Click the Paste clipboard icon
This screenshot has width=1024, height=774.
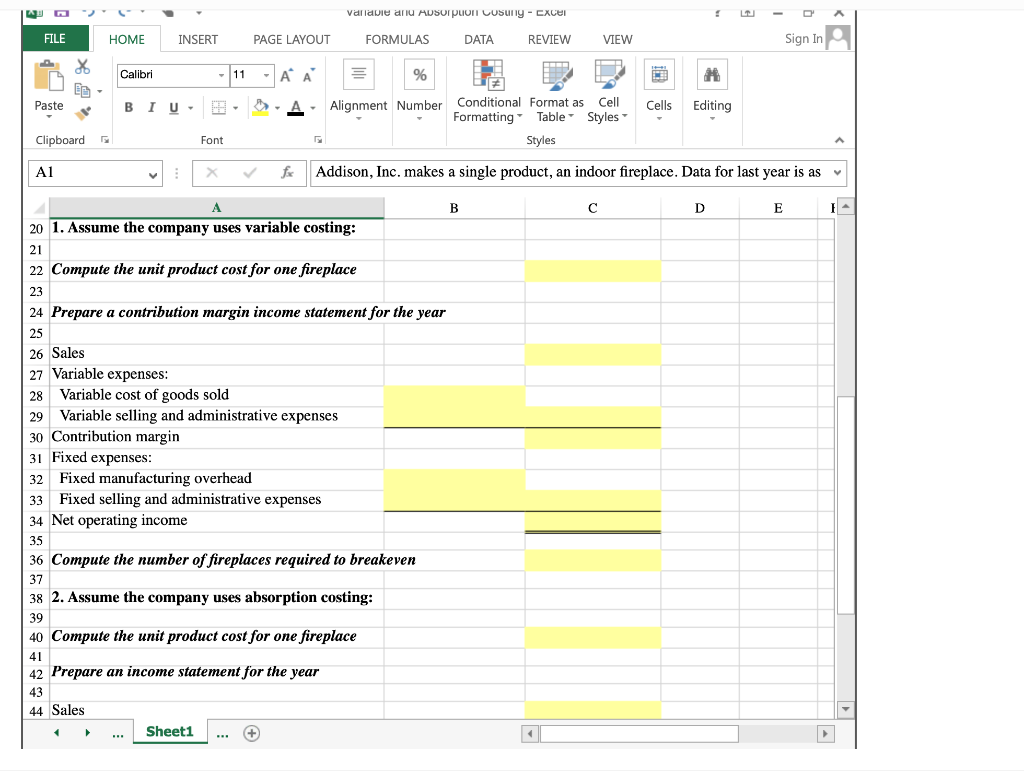coord(49,76)
